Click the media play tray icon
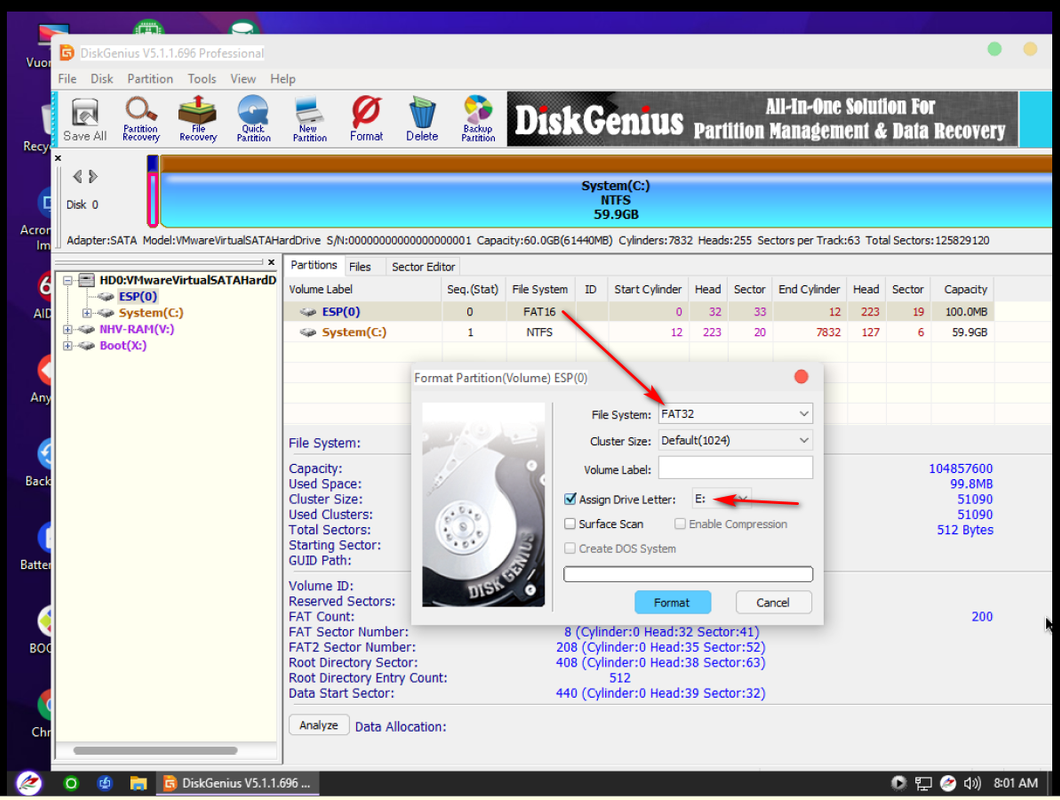The height and width of the screenshot is (800, 1060). [898, 783]
